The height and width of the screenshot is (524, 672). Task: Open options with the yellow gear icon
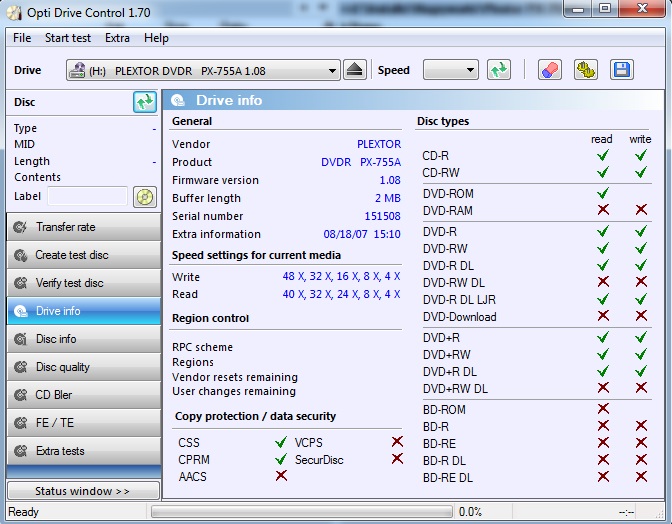585,70
